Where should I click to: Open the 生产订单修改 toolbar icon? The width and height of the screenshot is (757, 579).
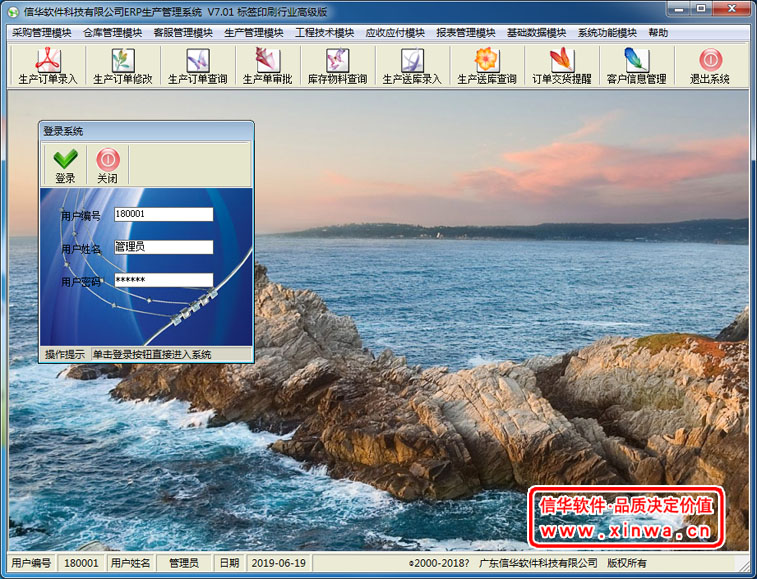pyautogui.click(x=123, y=66)
